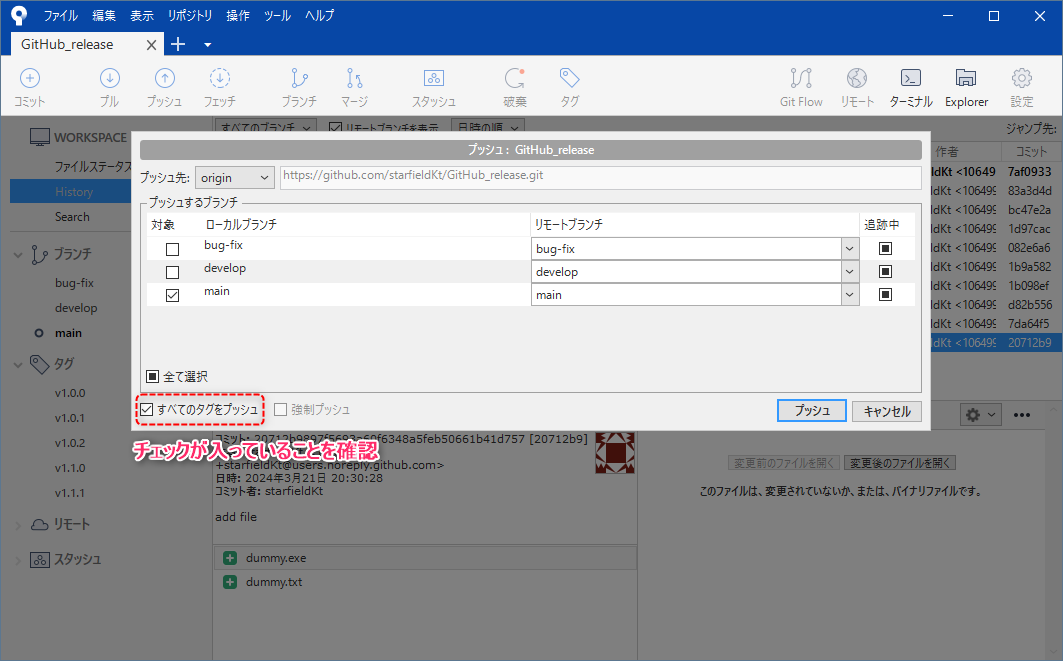Click the added-file icon beside dummy.txt
This screenshot has width=1063, height=661.
pyautogui.click(x=230, y=582)
